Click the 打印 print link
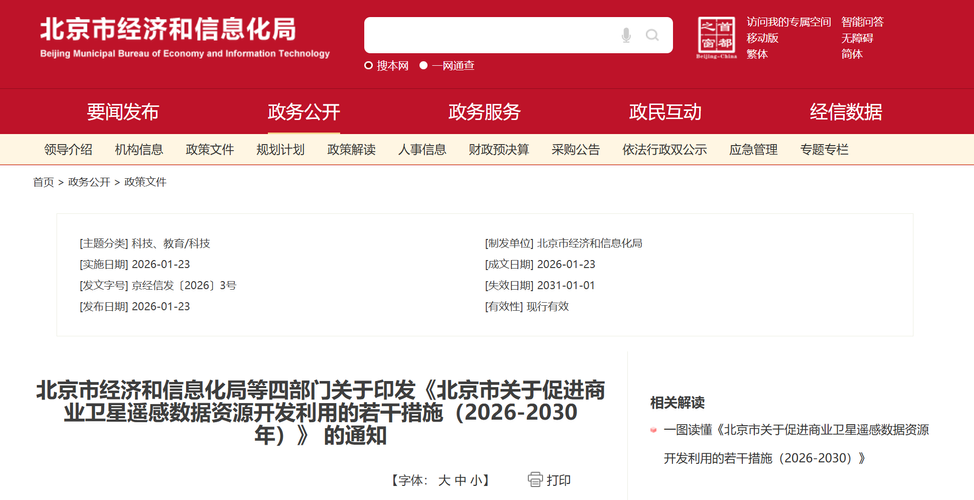Screen dimensions: 974x500 click(x=558, y=480)
